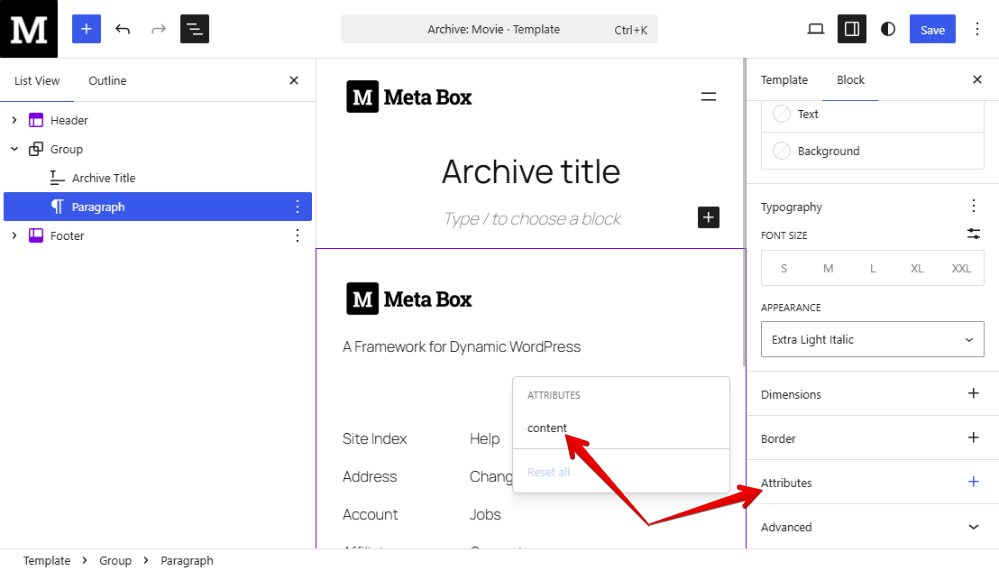Open the Appearance Extra Light Italic dropdown
The height and width of the screenshot is (571, 999).
(873, 339)
